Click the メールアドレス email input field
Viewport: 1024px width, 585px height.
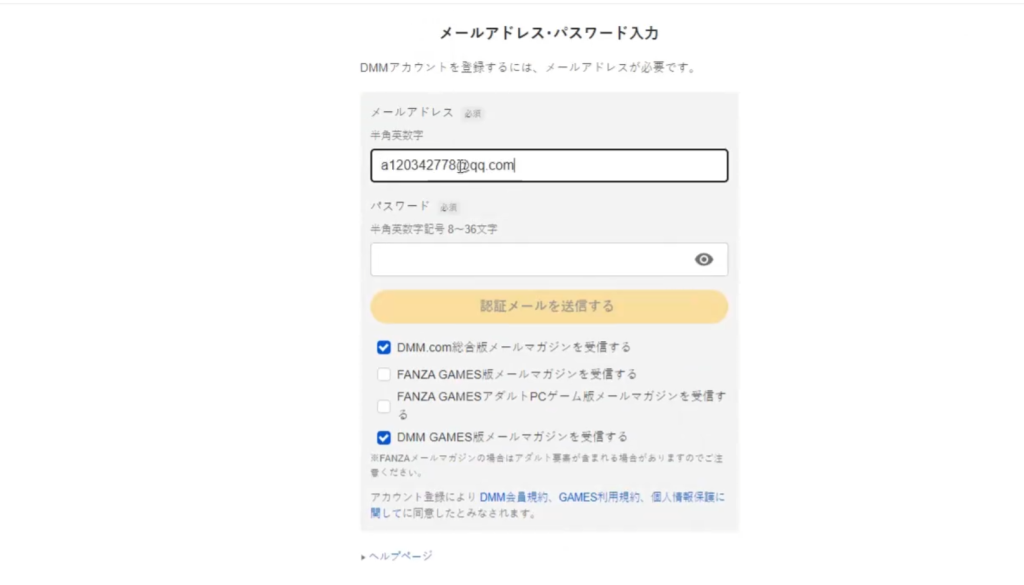tap(549, 165)
